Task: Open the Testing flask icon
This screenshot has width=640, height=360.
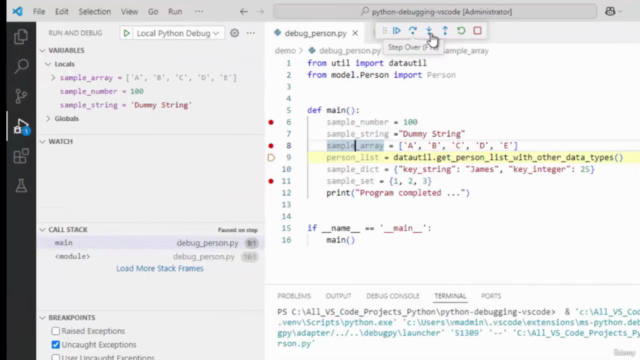Action: (21, 186)
